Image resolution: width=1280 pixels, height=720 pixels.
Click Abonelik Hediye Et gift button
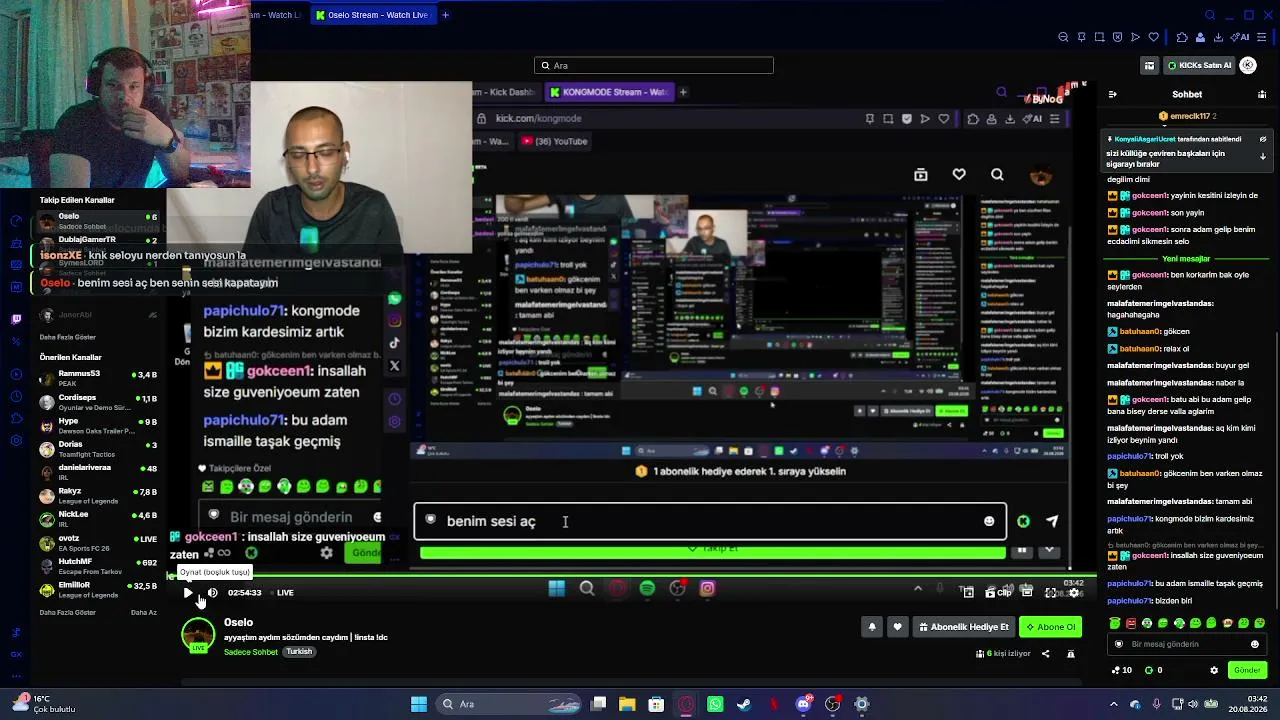(x=963, y=627)
